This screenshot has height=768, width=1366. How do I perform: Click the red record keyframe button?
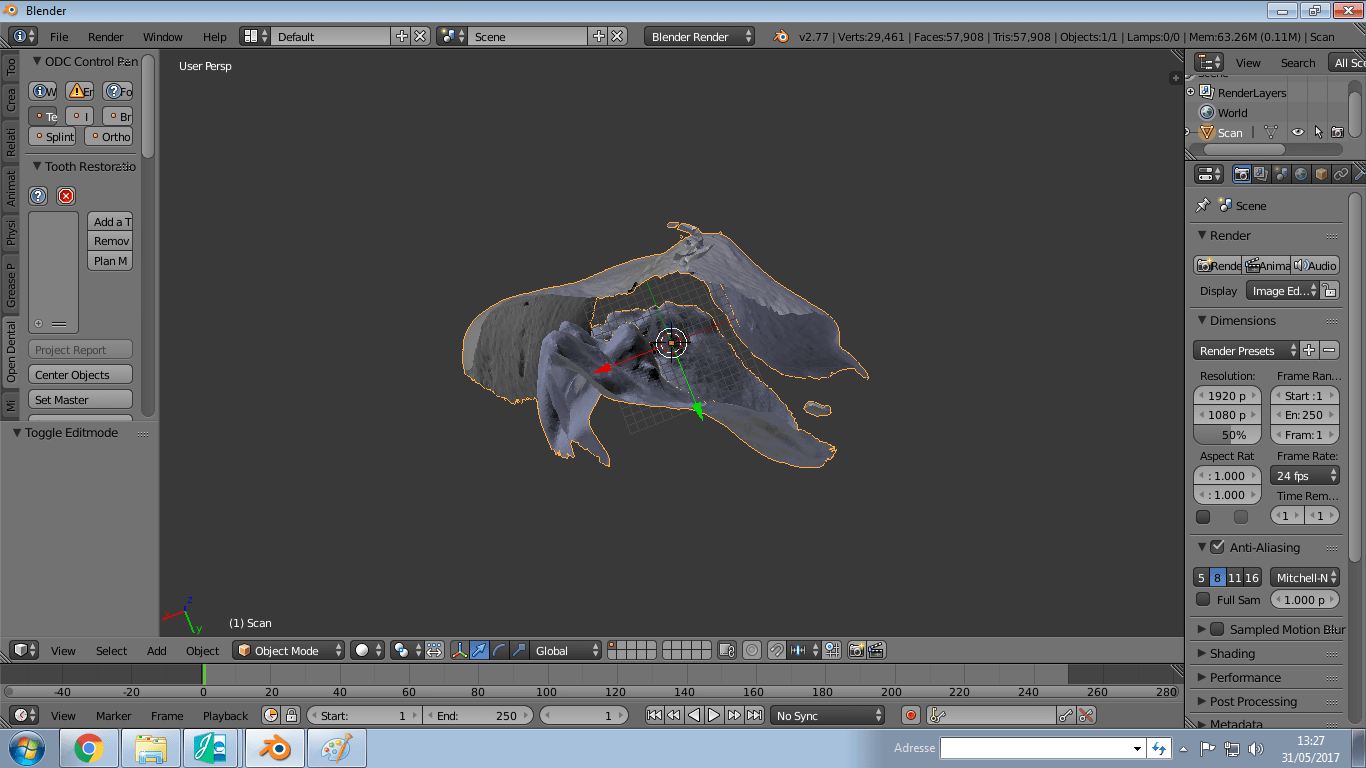tap(910, 715)
